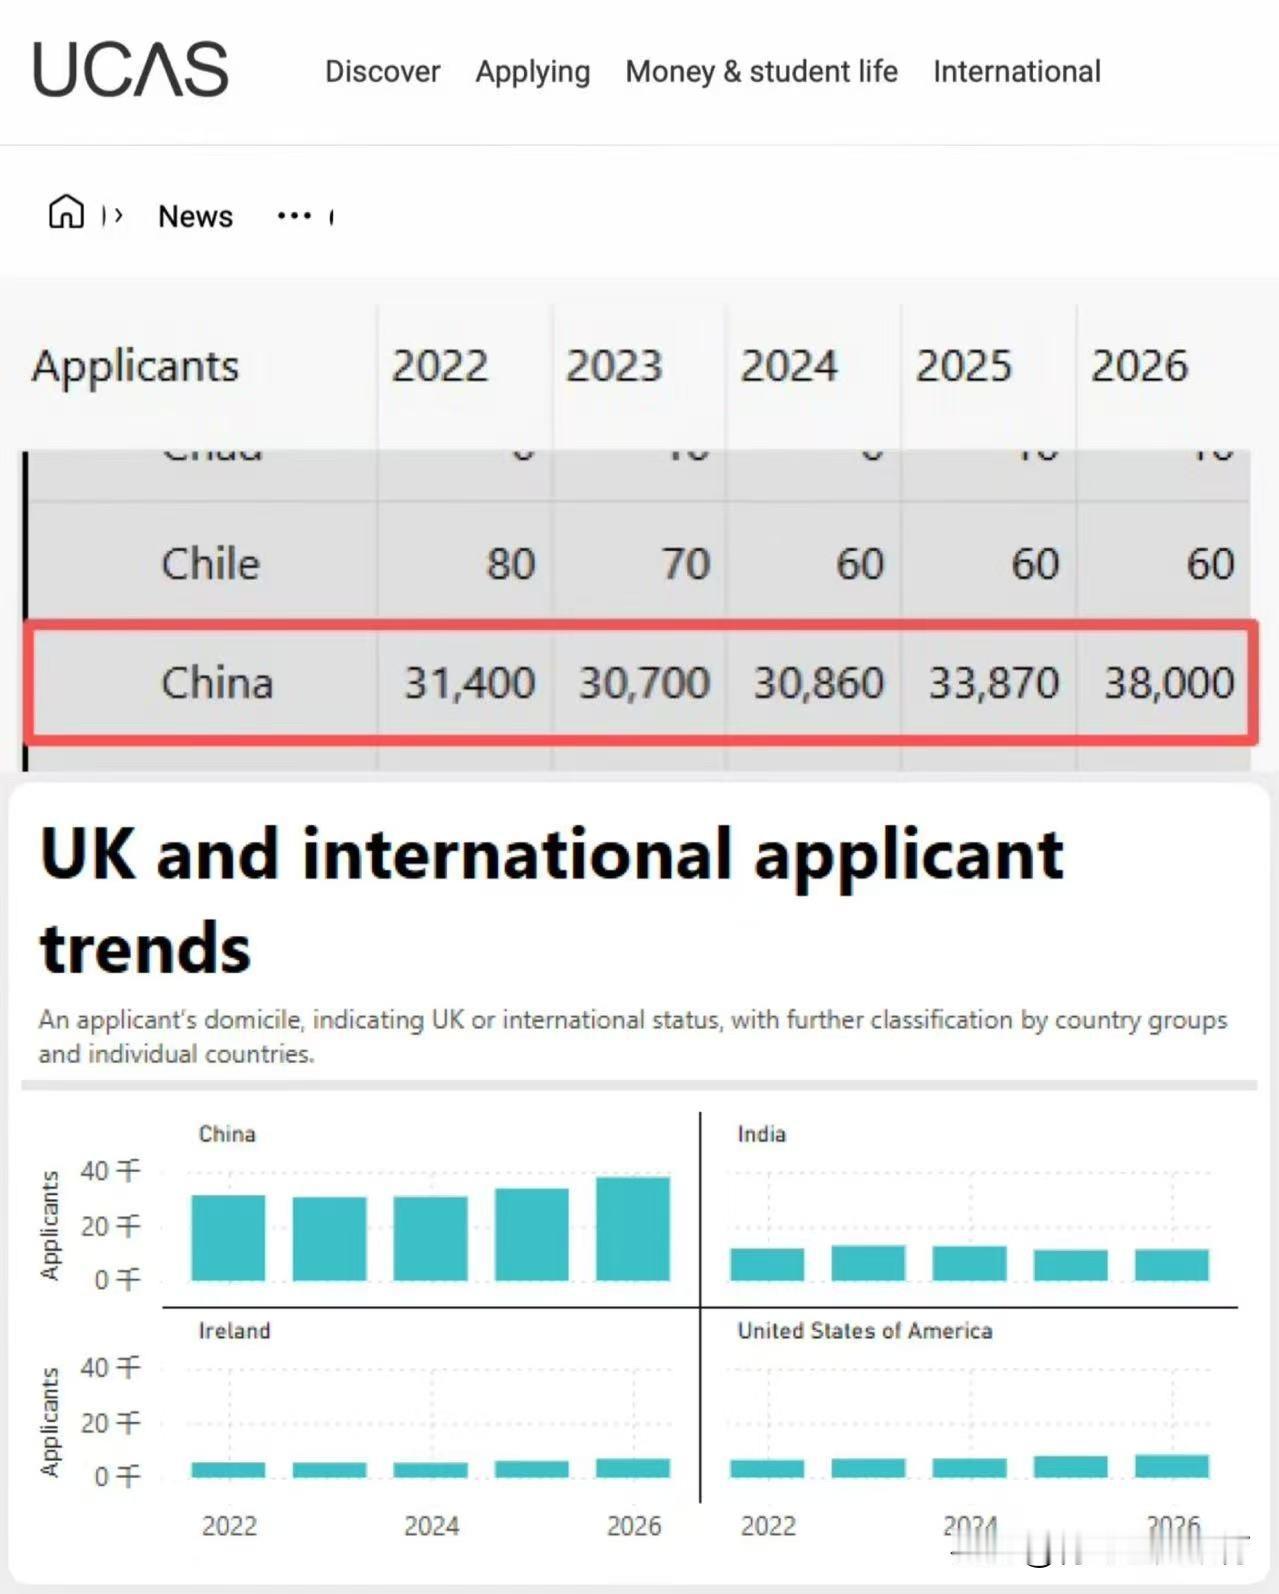Viewport: 1279px width, 1594px height.
Task: Click China 2024 value 30,860
Action: pyautogui.click(x=819, y=683)
